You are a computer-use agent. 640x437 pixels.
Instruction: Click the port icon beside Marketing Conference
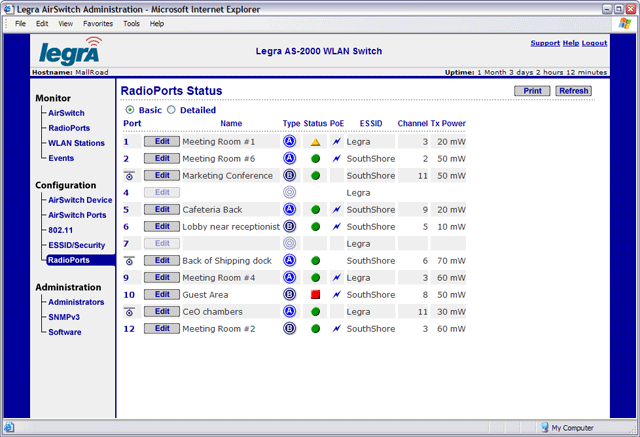point(129,176)
